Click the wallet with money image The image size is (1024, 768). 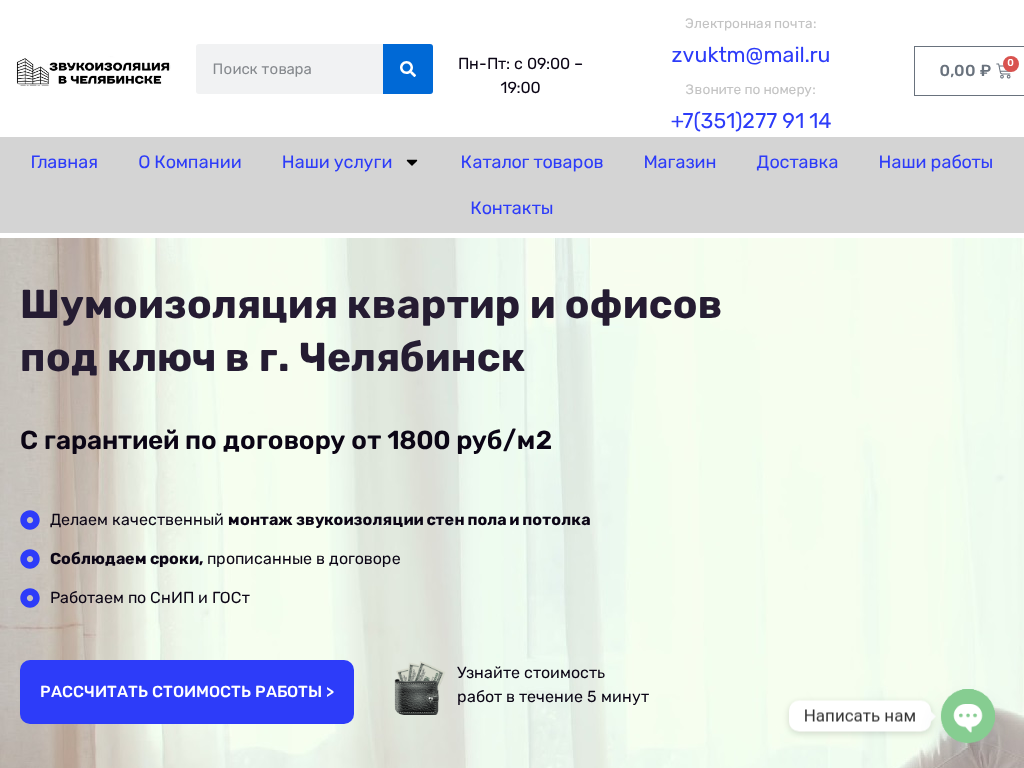pyautogui.click(x=419, y=689)
